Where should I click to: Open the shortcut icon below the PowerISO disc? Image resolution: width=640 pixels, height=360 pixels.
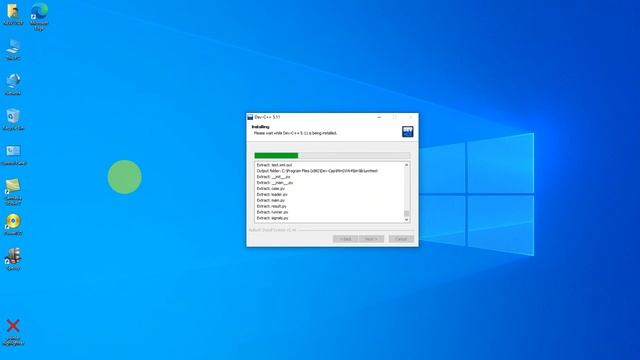(x=13, y=259)
